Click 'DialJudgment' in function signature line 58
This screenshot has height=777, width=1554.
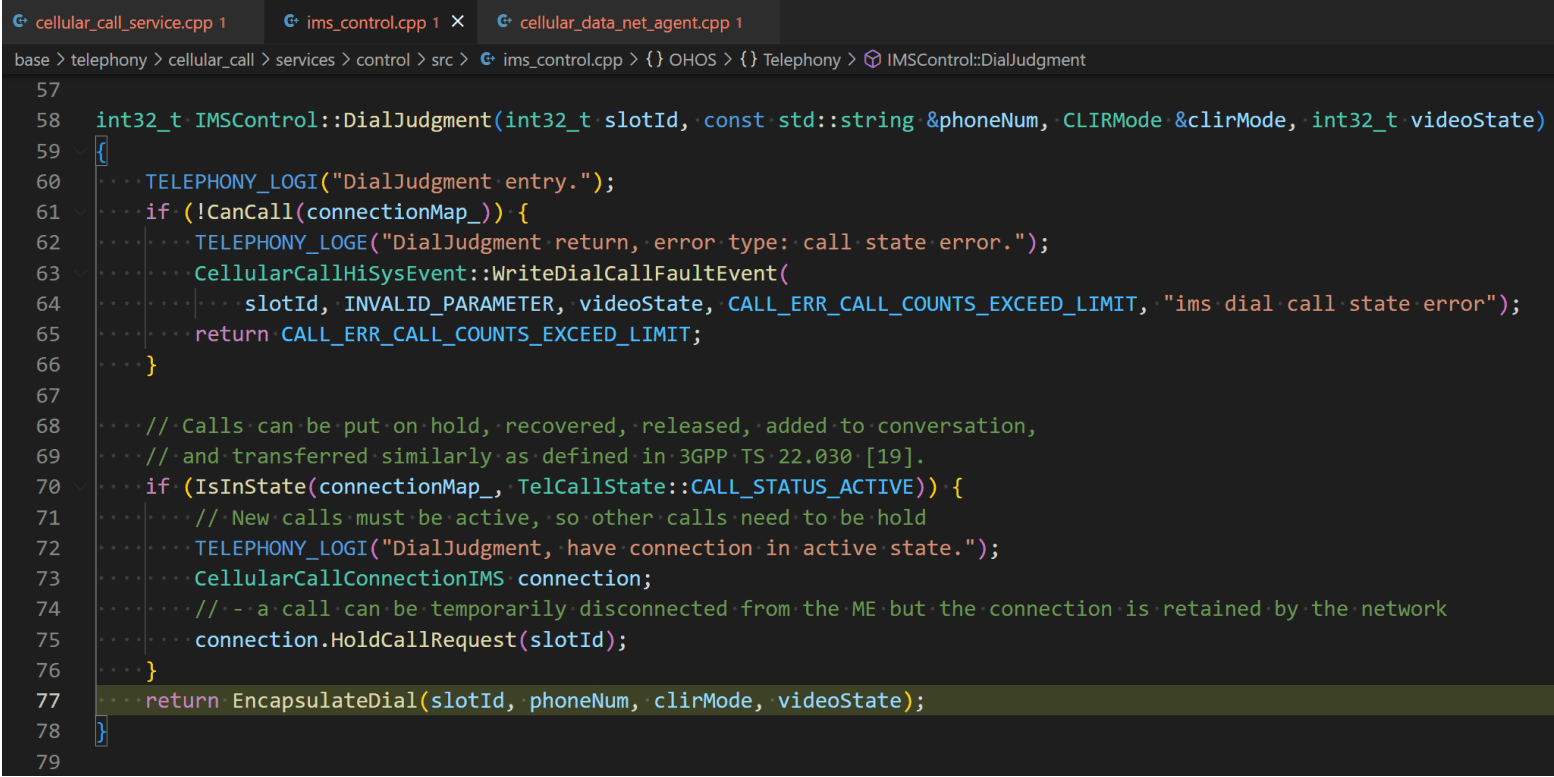418,120
